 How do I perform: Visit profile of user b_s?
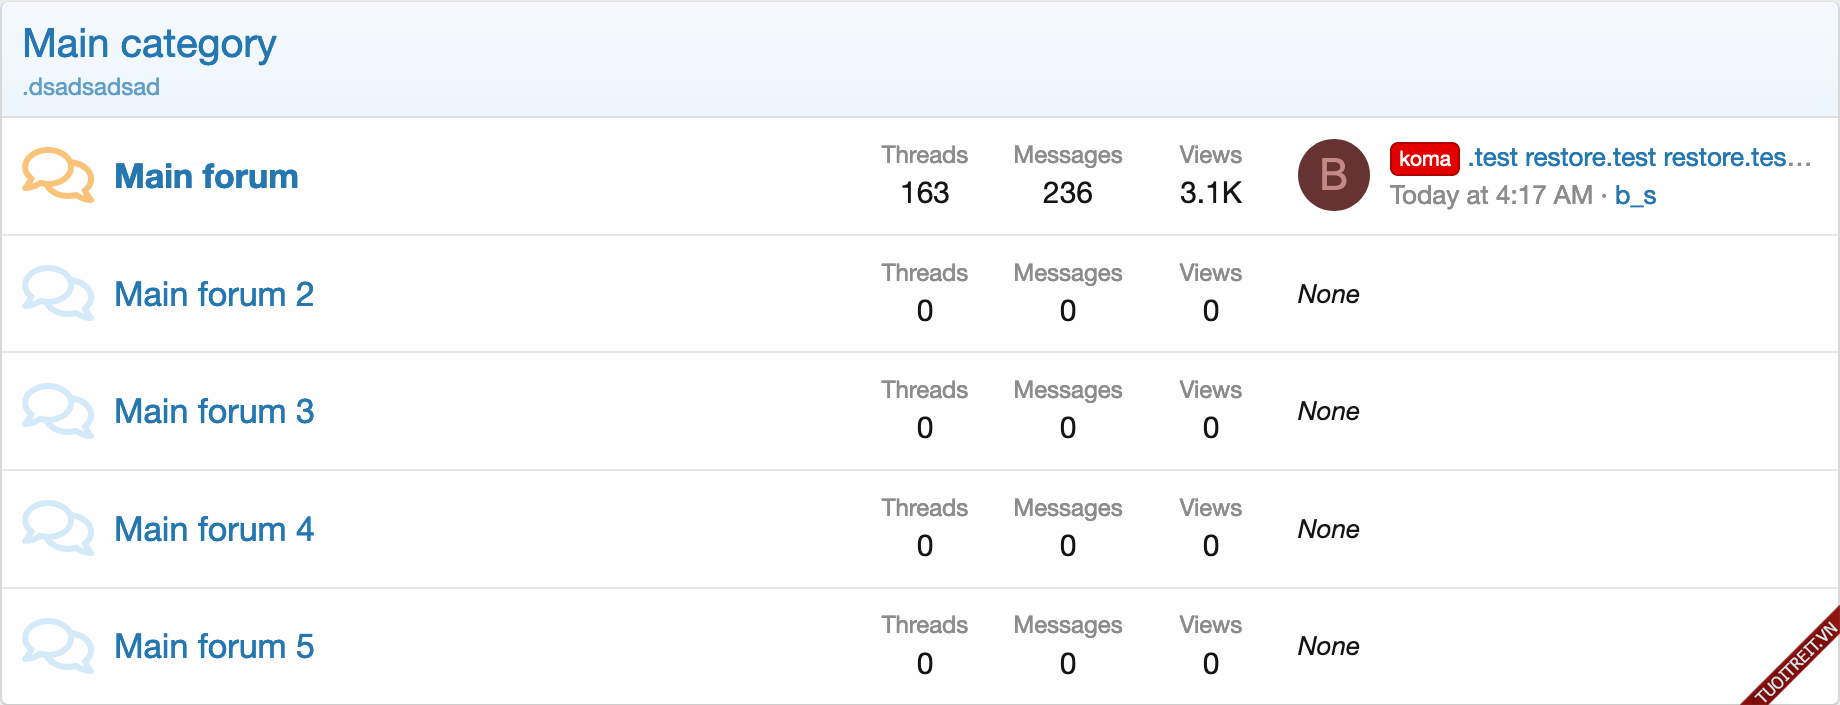[x=1635, y=195]
